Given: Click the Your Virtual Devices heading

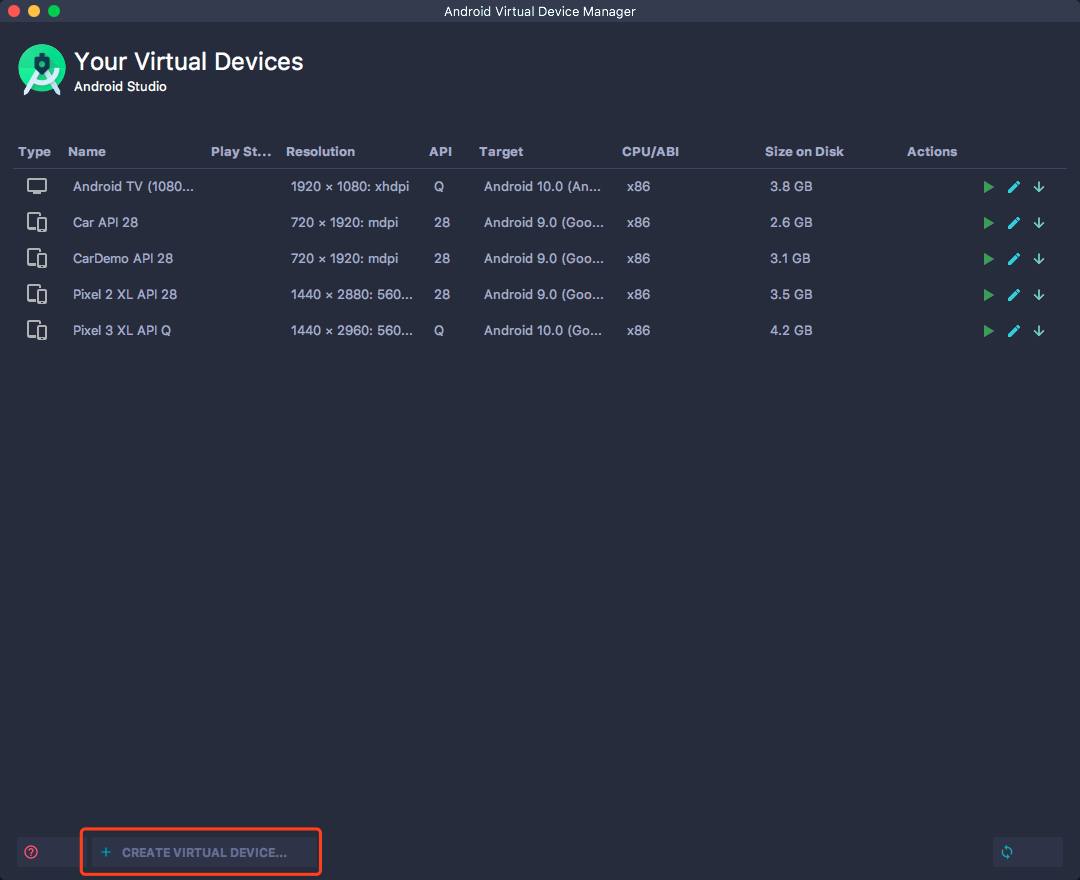Looking at the screenshot, I should (x=189, y=61).
